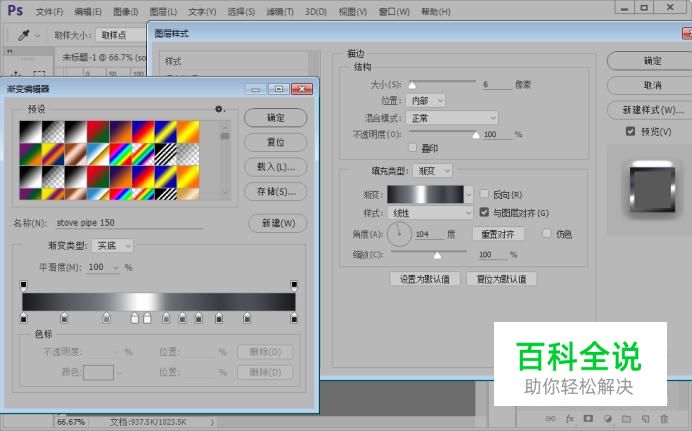Delete layer using the trash can icon
Screen dimensions: 692x431
pyautogui.click(x=664, y=419)
